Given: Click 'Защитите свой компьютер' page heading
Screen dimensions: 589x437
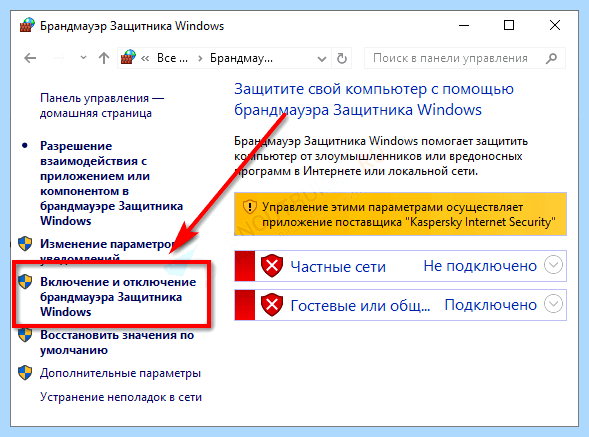Looking at the screenshot, I should [x=374, y=100].
